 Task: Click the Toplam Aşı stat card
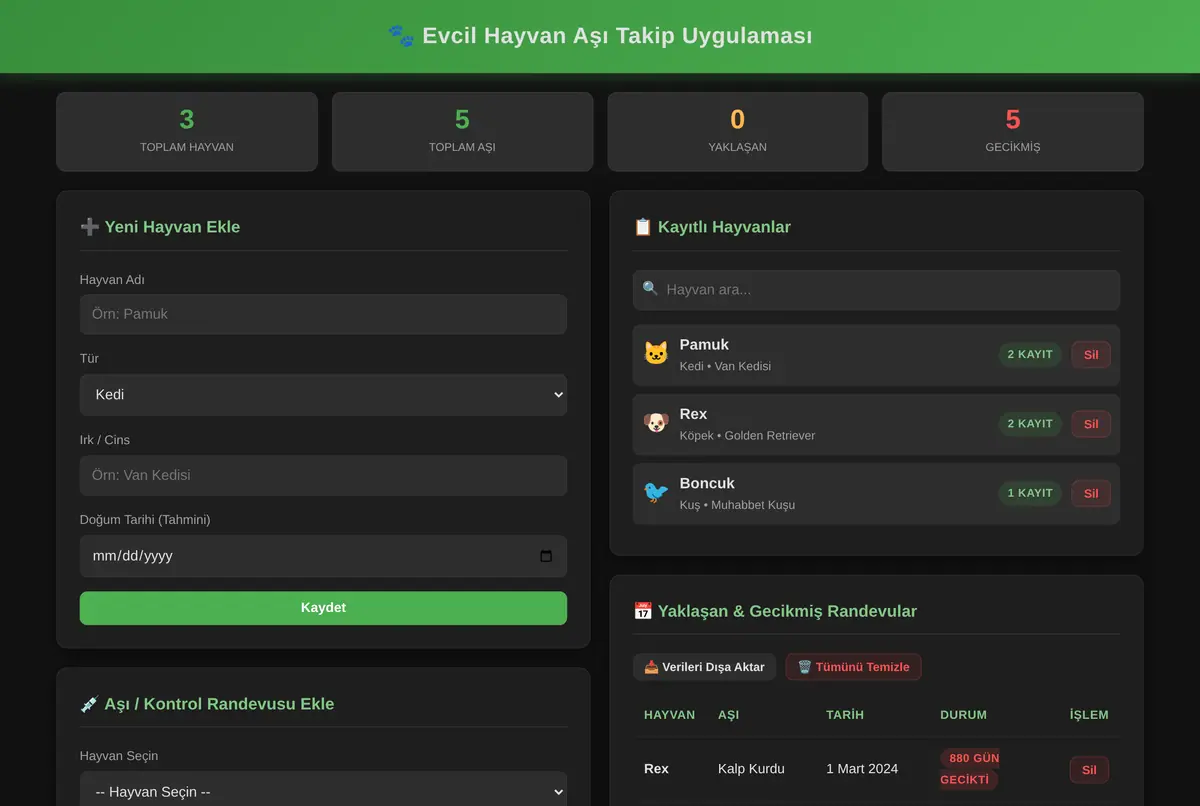pyautogui.click(x=462, y=132)
